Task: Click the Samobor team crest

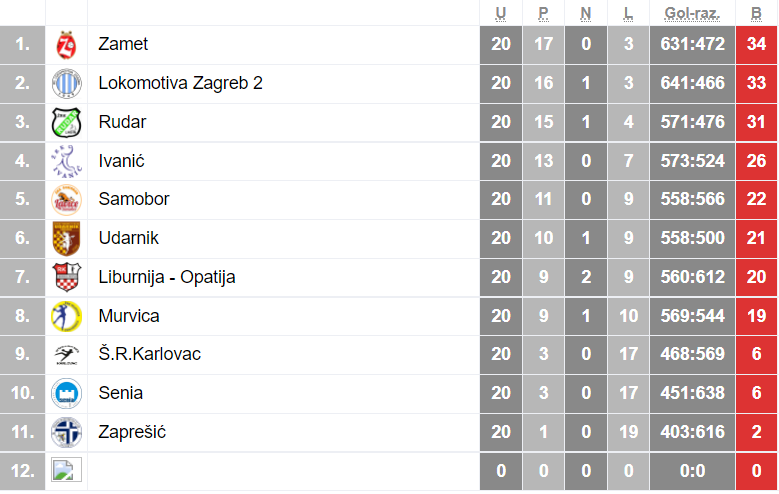Action: click(x=66, y=200)
